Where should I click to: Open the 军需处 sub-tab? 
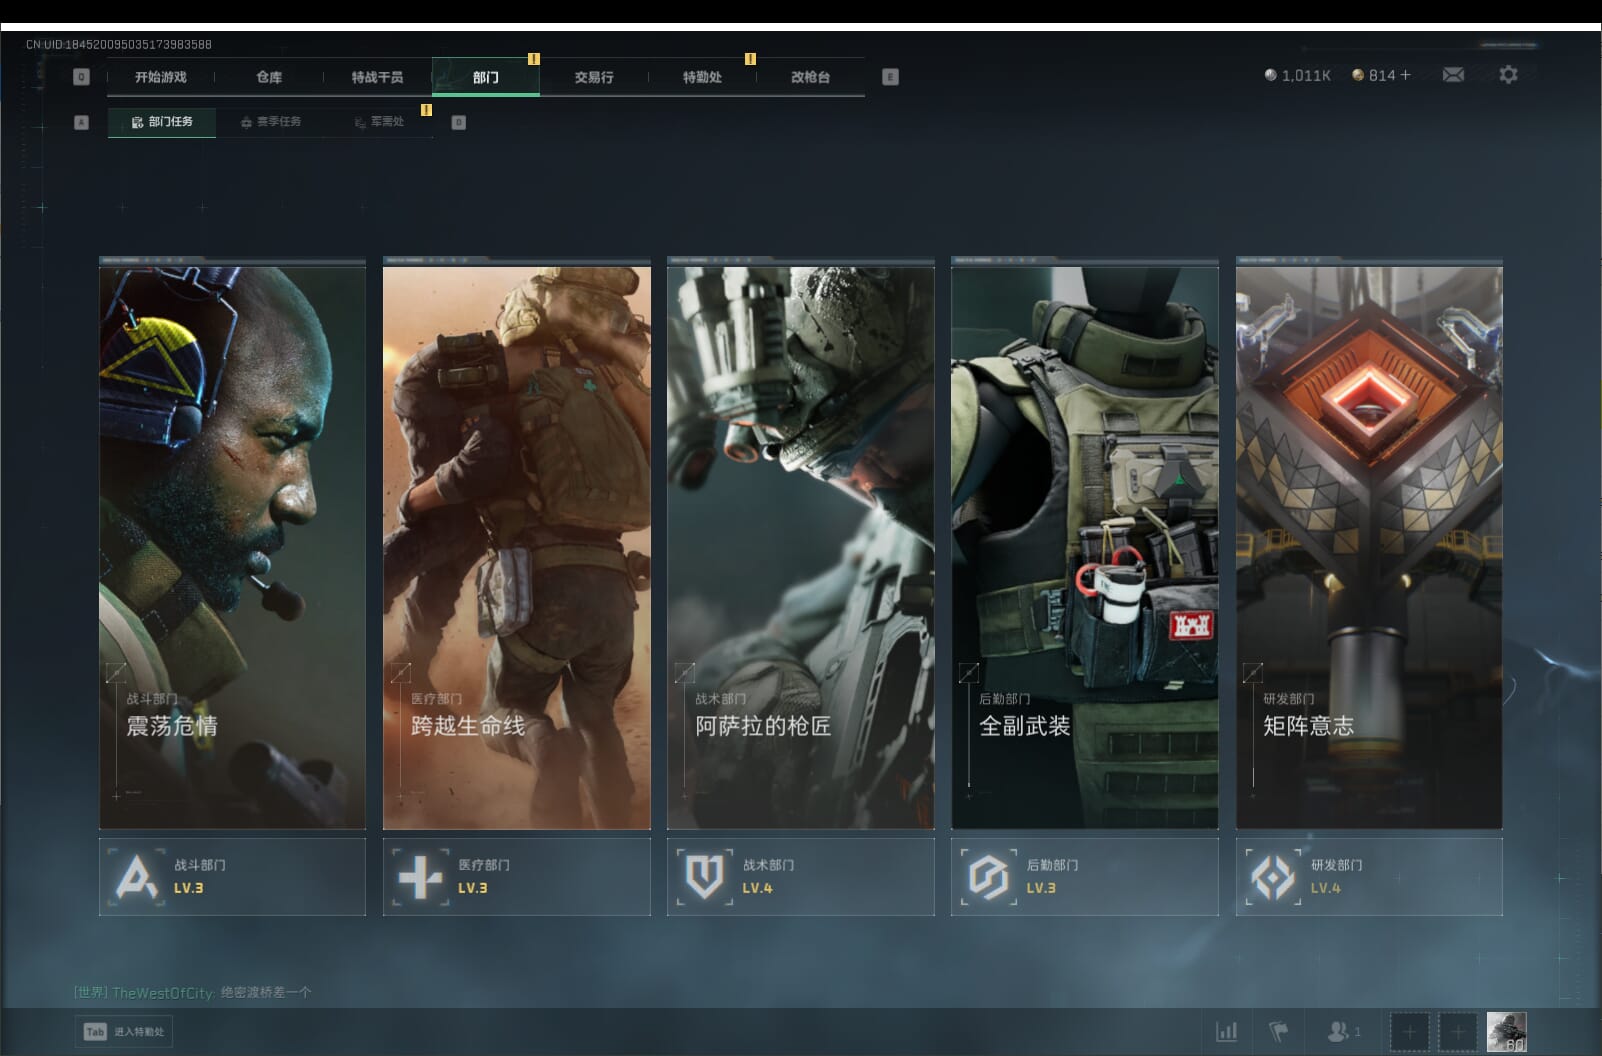(379, 122)
